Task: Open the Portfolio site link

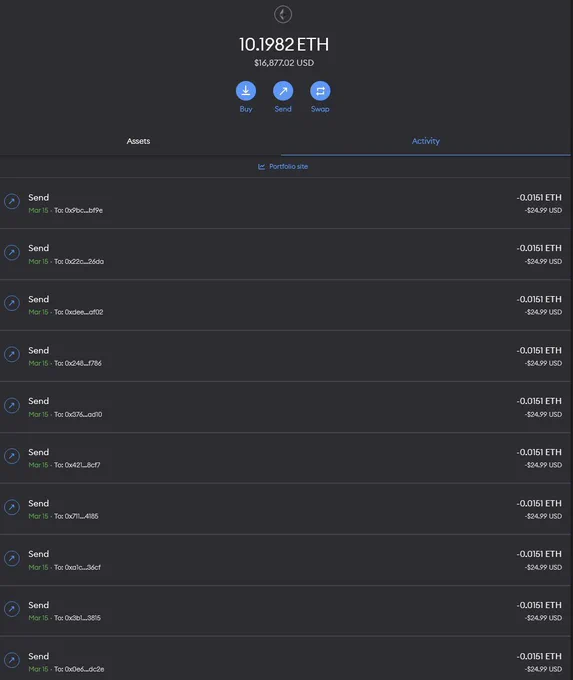Action: 283,167
